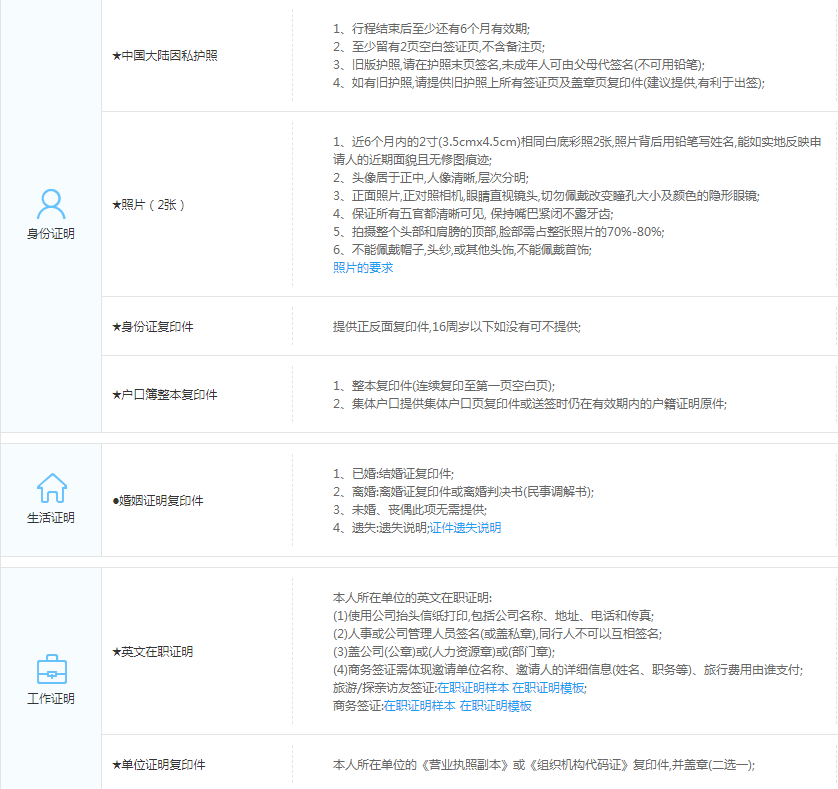Viewport: 838px width, 789px height.
Task: Click the ★中国大陆因私护照 row heading
Action: (x=164, y=54)
